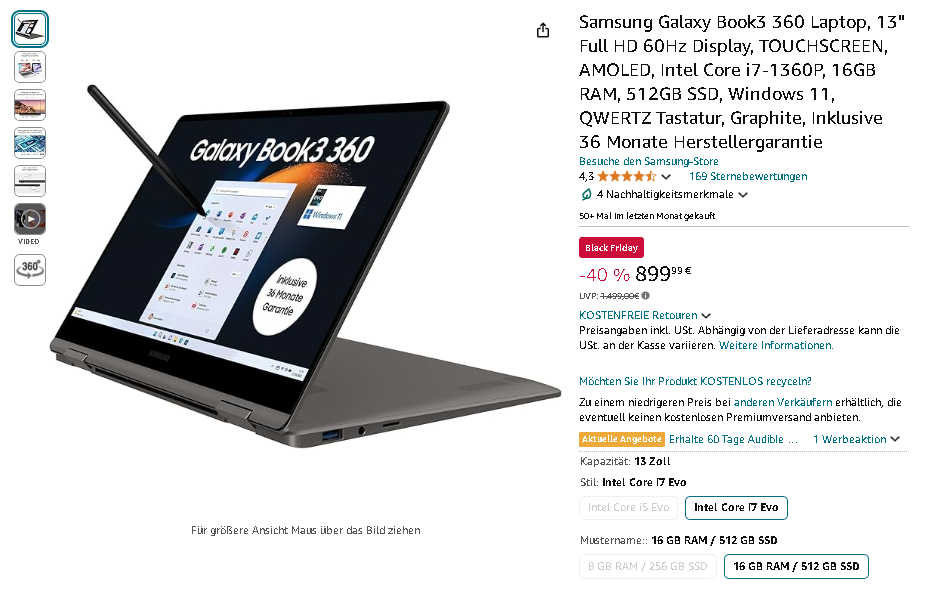Open the 360° view thumbnail
The height and width of the screenshot is (590, 925).
pyautogui.click(x=30, y=270)
